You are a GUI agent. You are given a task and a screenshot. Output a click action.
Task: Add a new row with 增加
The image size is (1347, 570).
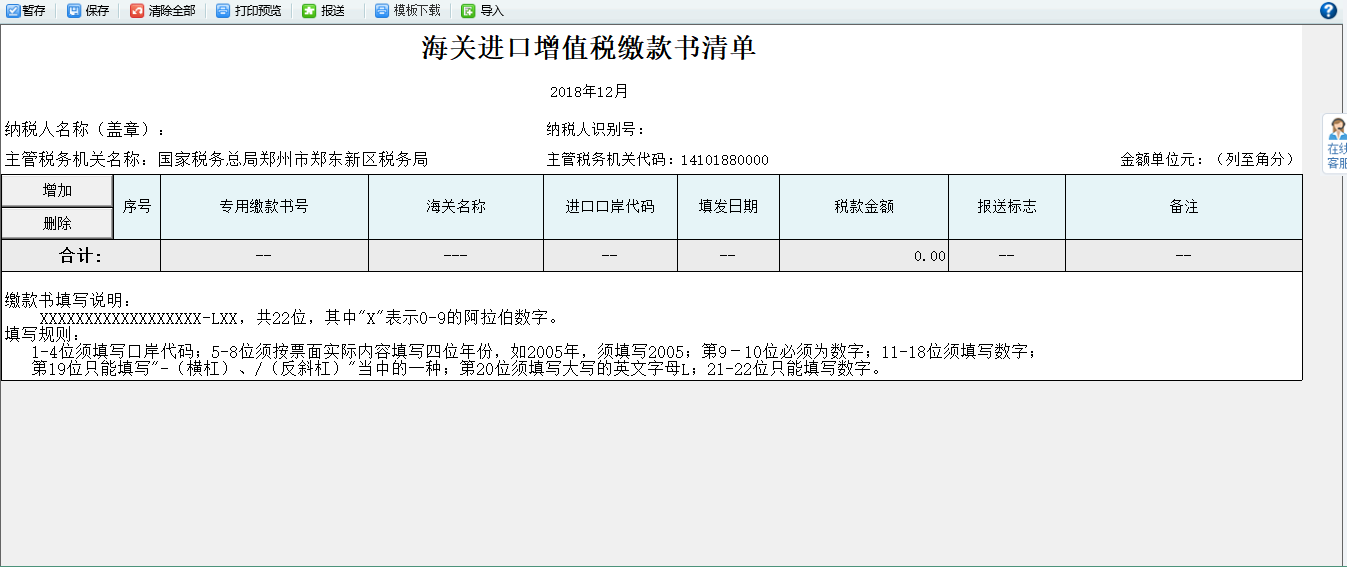[x=57, y=191]
